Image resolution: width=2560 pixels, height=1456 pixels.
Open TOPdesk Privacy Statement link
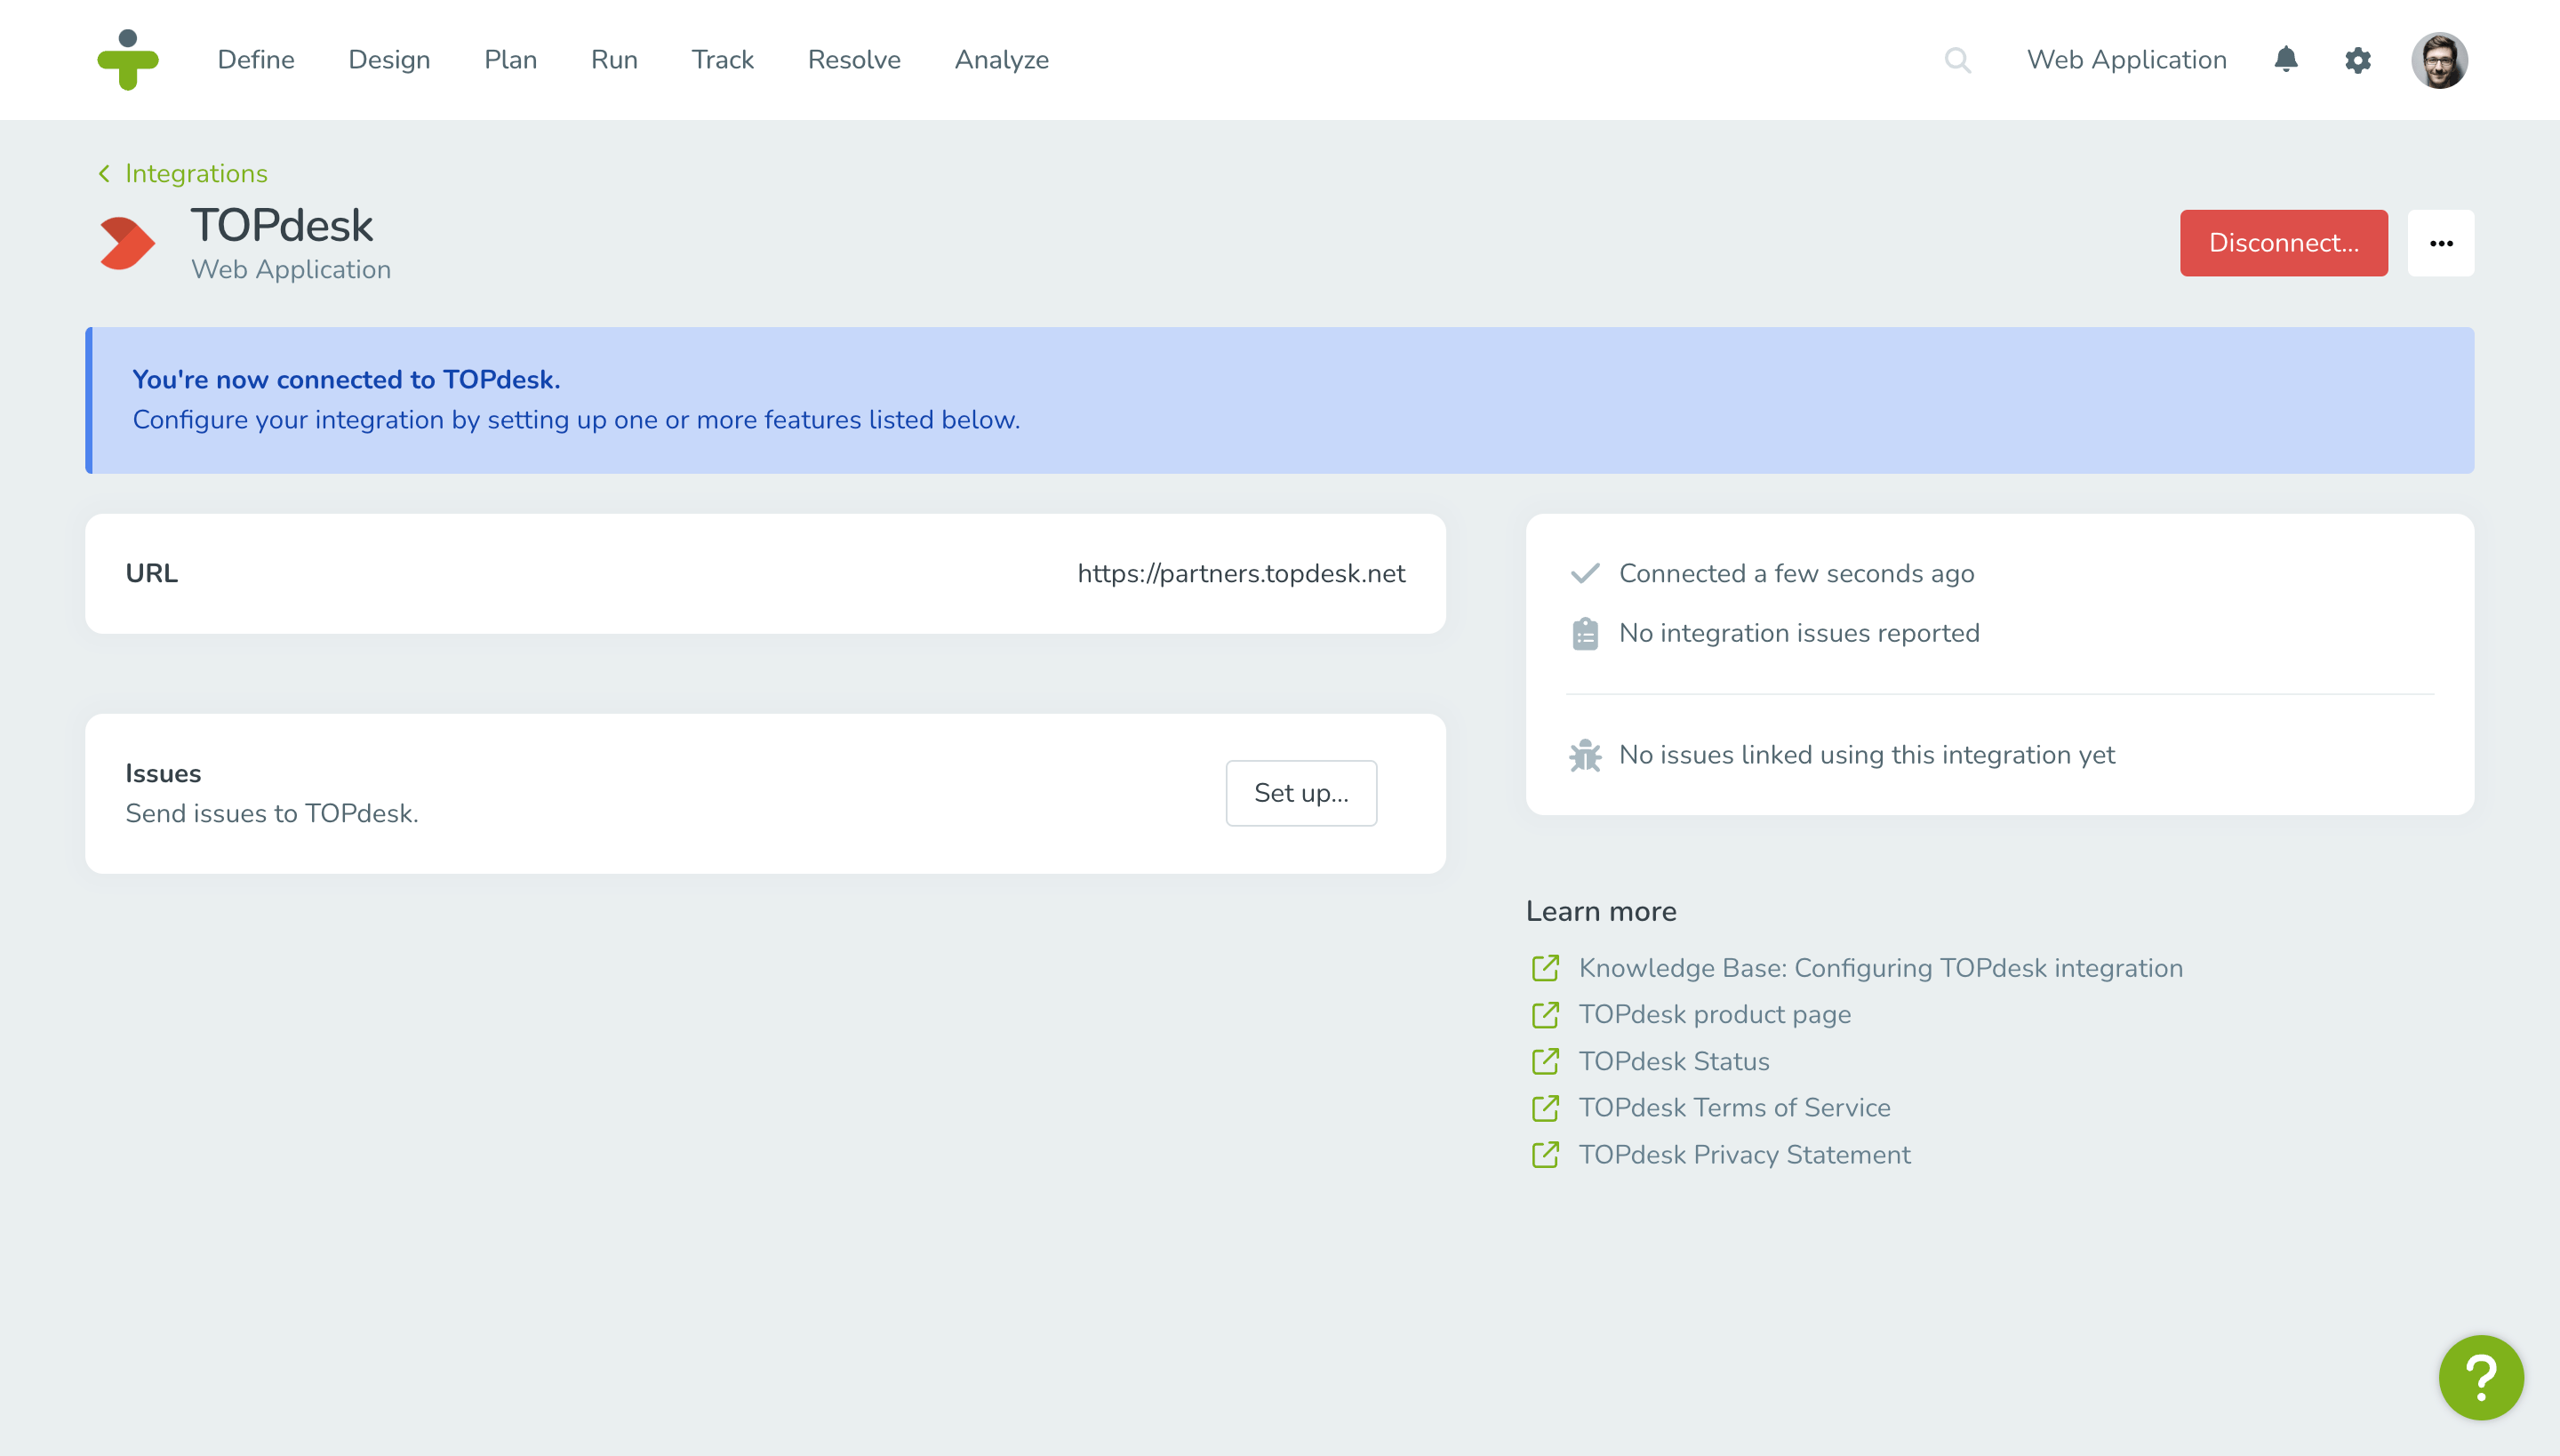1744,1155
